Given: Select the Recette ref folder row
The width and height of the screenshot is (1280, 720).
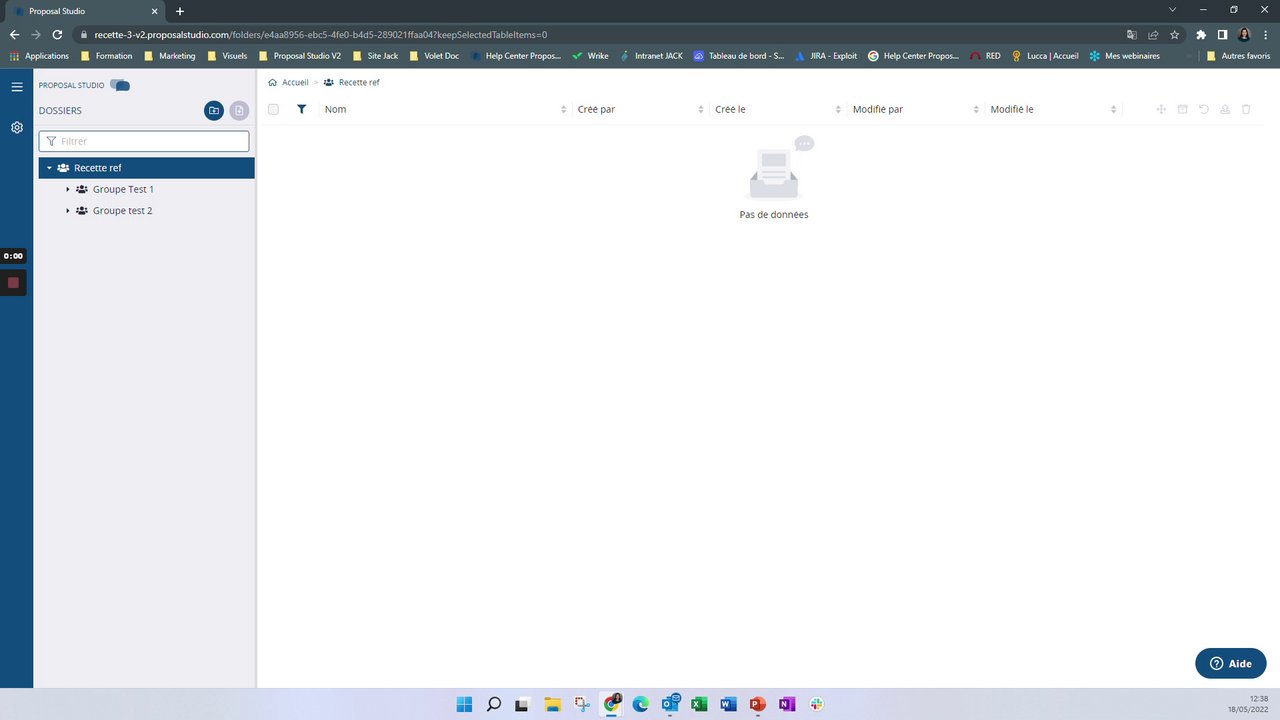Looking at the screenshot, I should click(x=147, y=168).
